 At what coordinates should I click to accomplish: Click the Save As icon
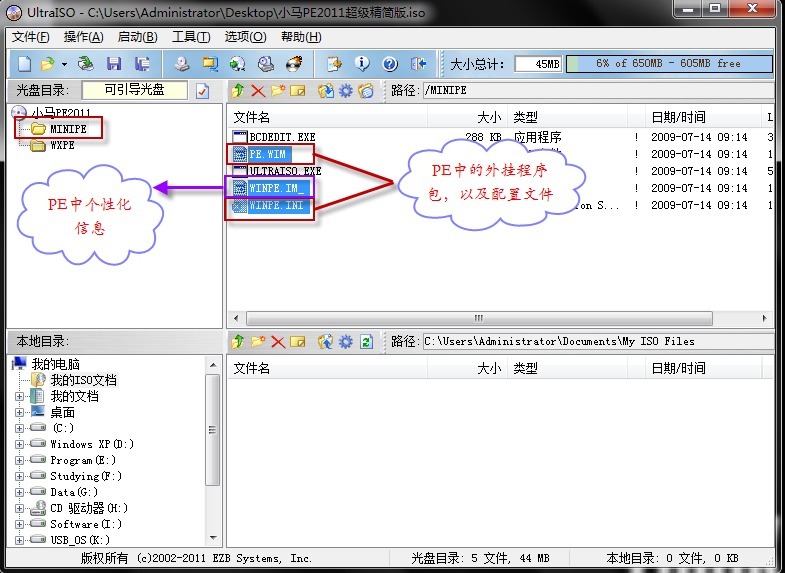(142, 64)
